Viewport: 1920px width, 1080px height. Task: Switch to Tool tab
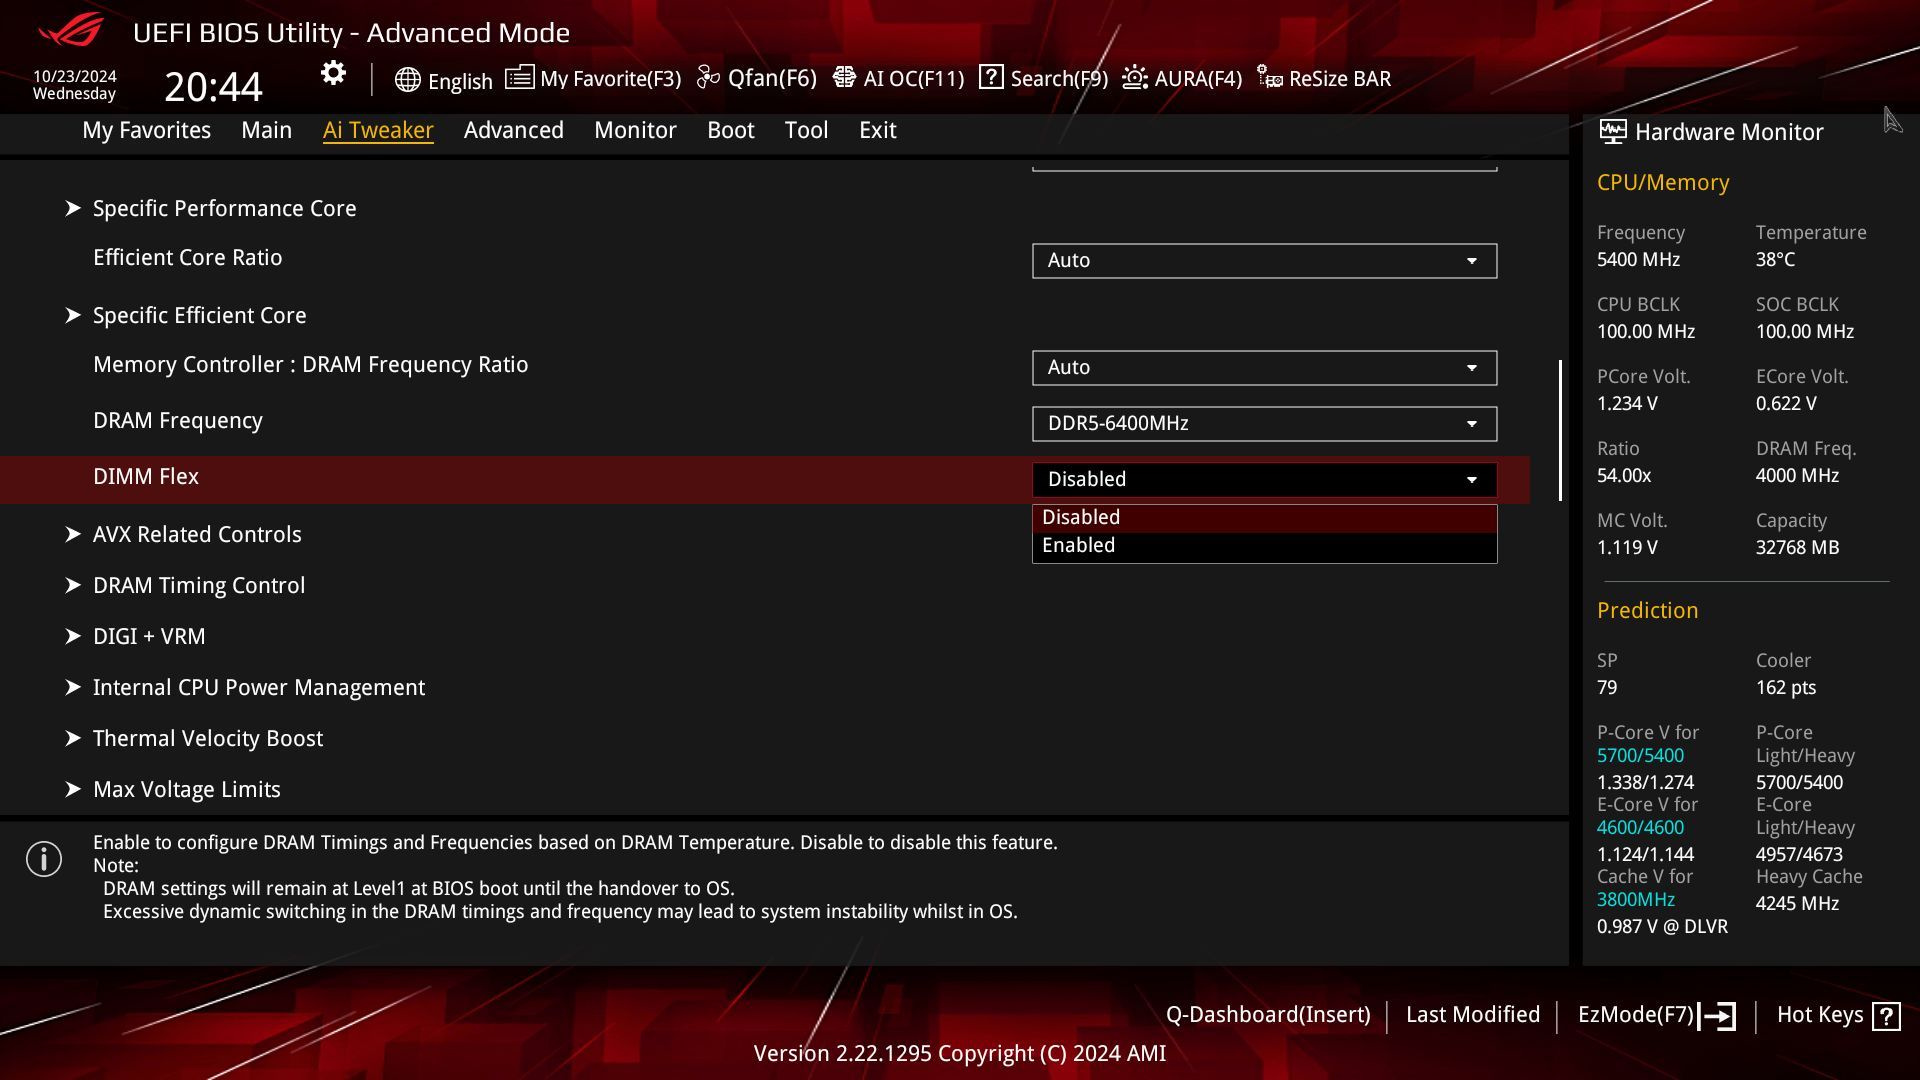[x=806, y=130]
